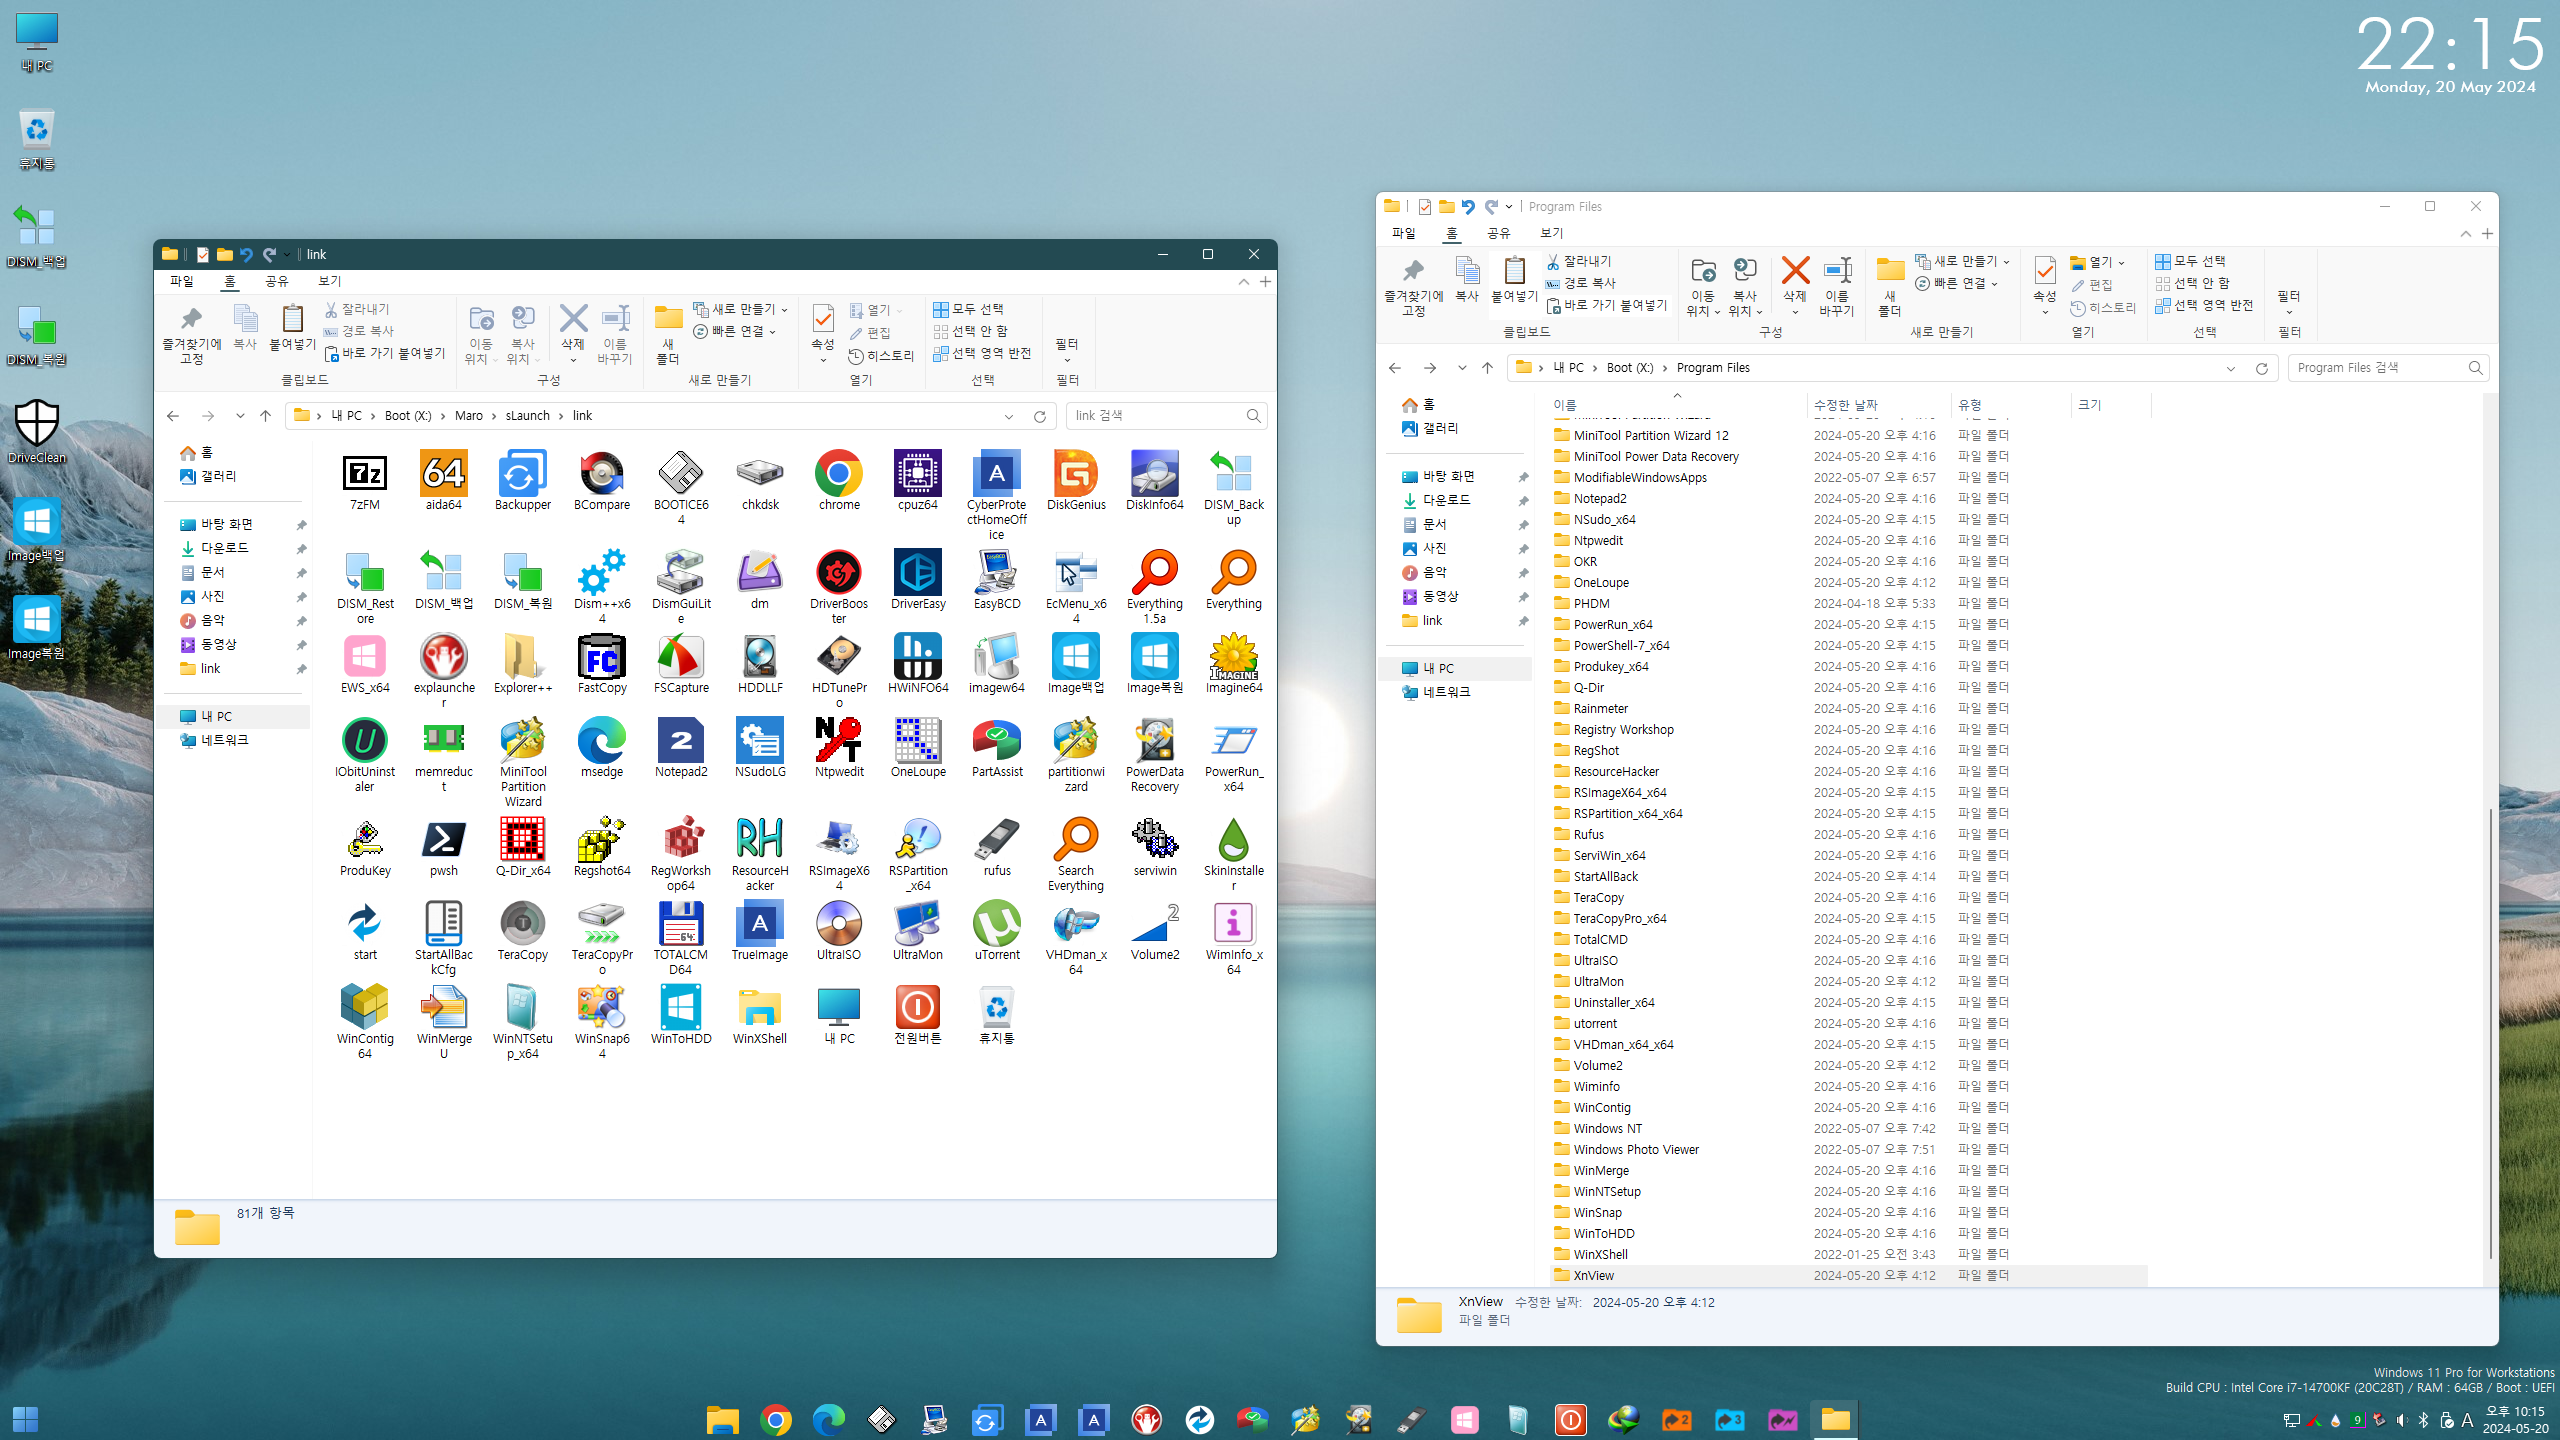The image size is (2560, 1440).
Task: Select the msedge shortcut icon
Action: coord(602,740)
